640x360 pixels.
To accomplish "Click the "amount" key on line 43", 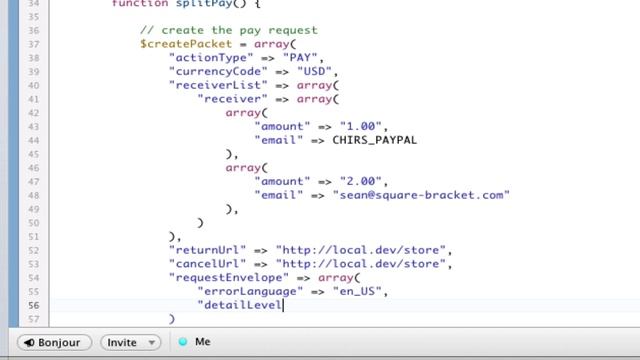I will pyautogui.click(x=282, y=126).
